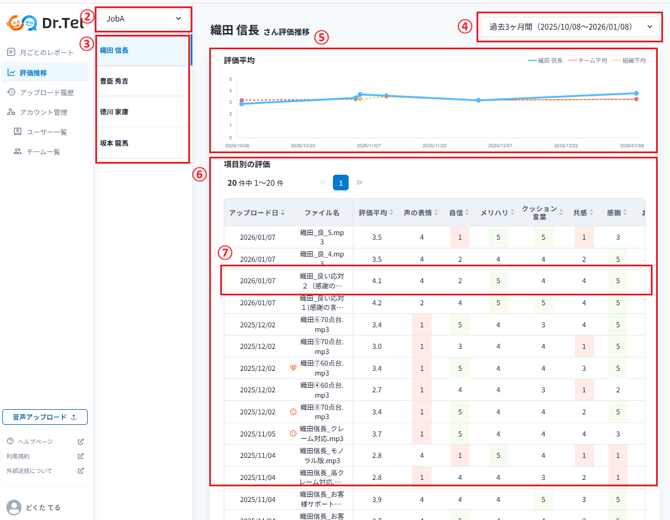This screenshot has height=520, width=670.
Task: Click the 音声アップロード button
Action: (x=46, y=417)
